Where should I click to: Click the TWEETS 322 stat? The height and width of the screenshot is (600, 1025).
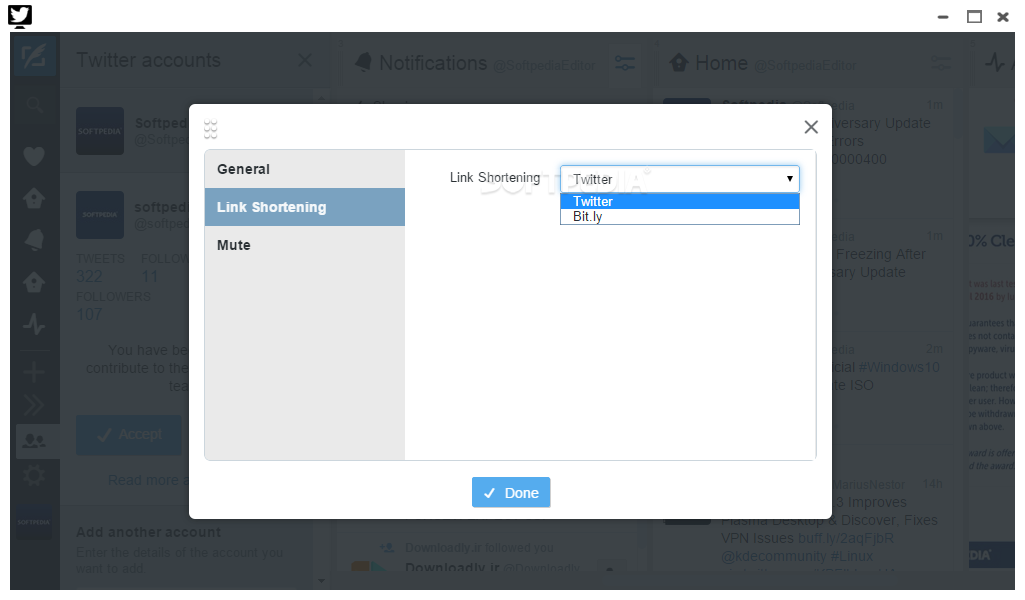tap(100, 268)
